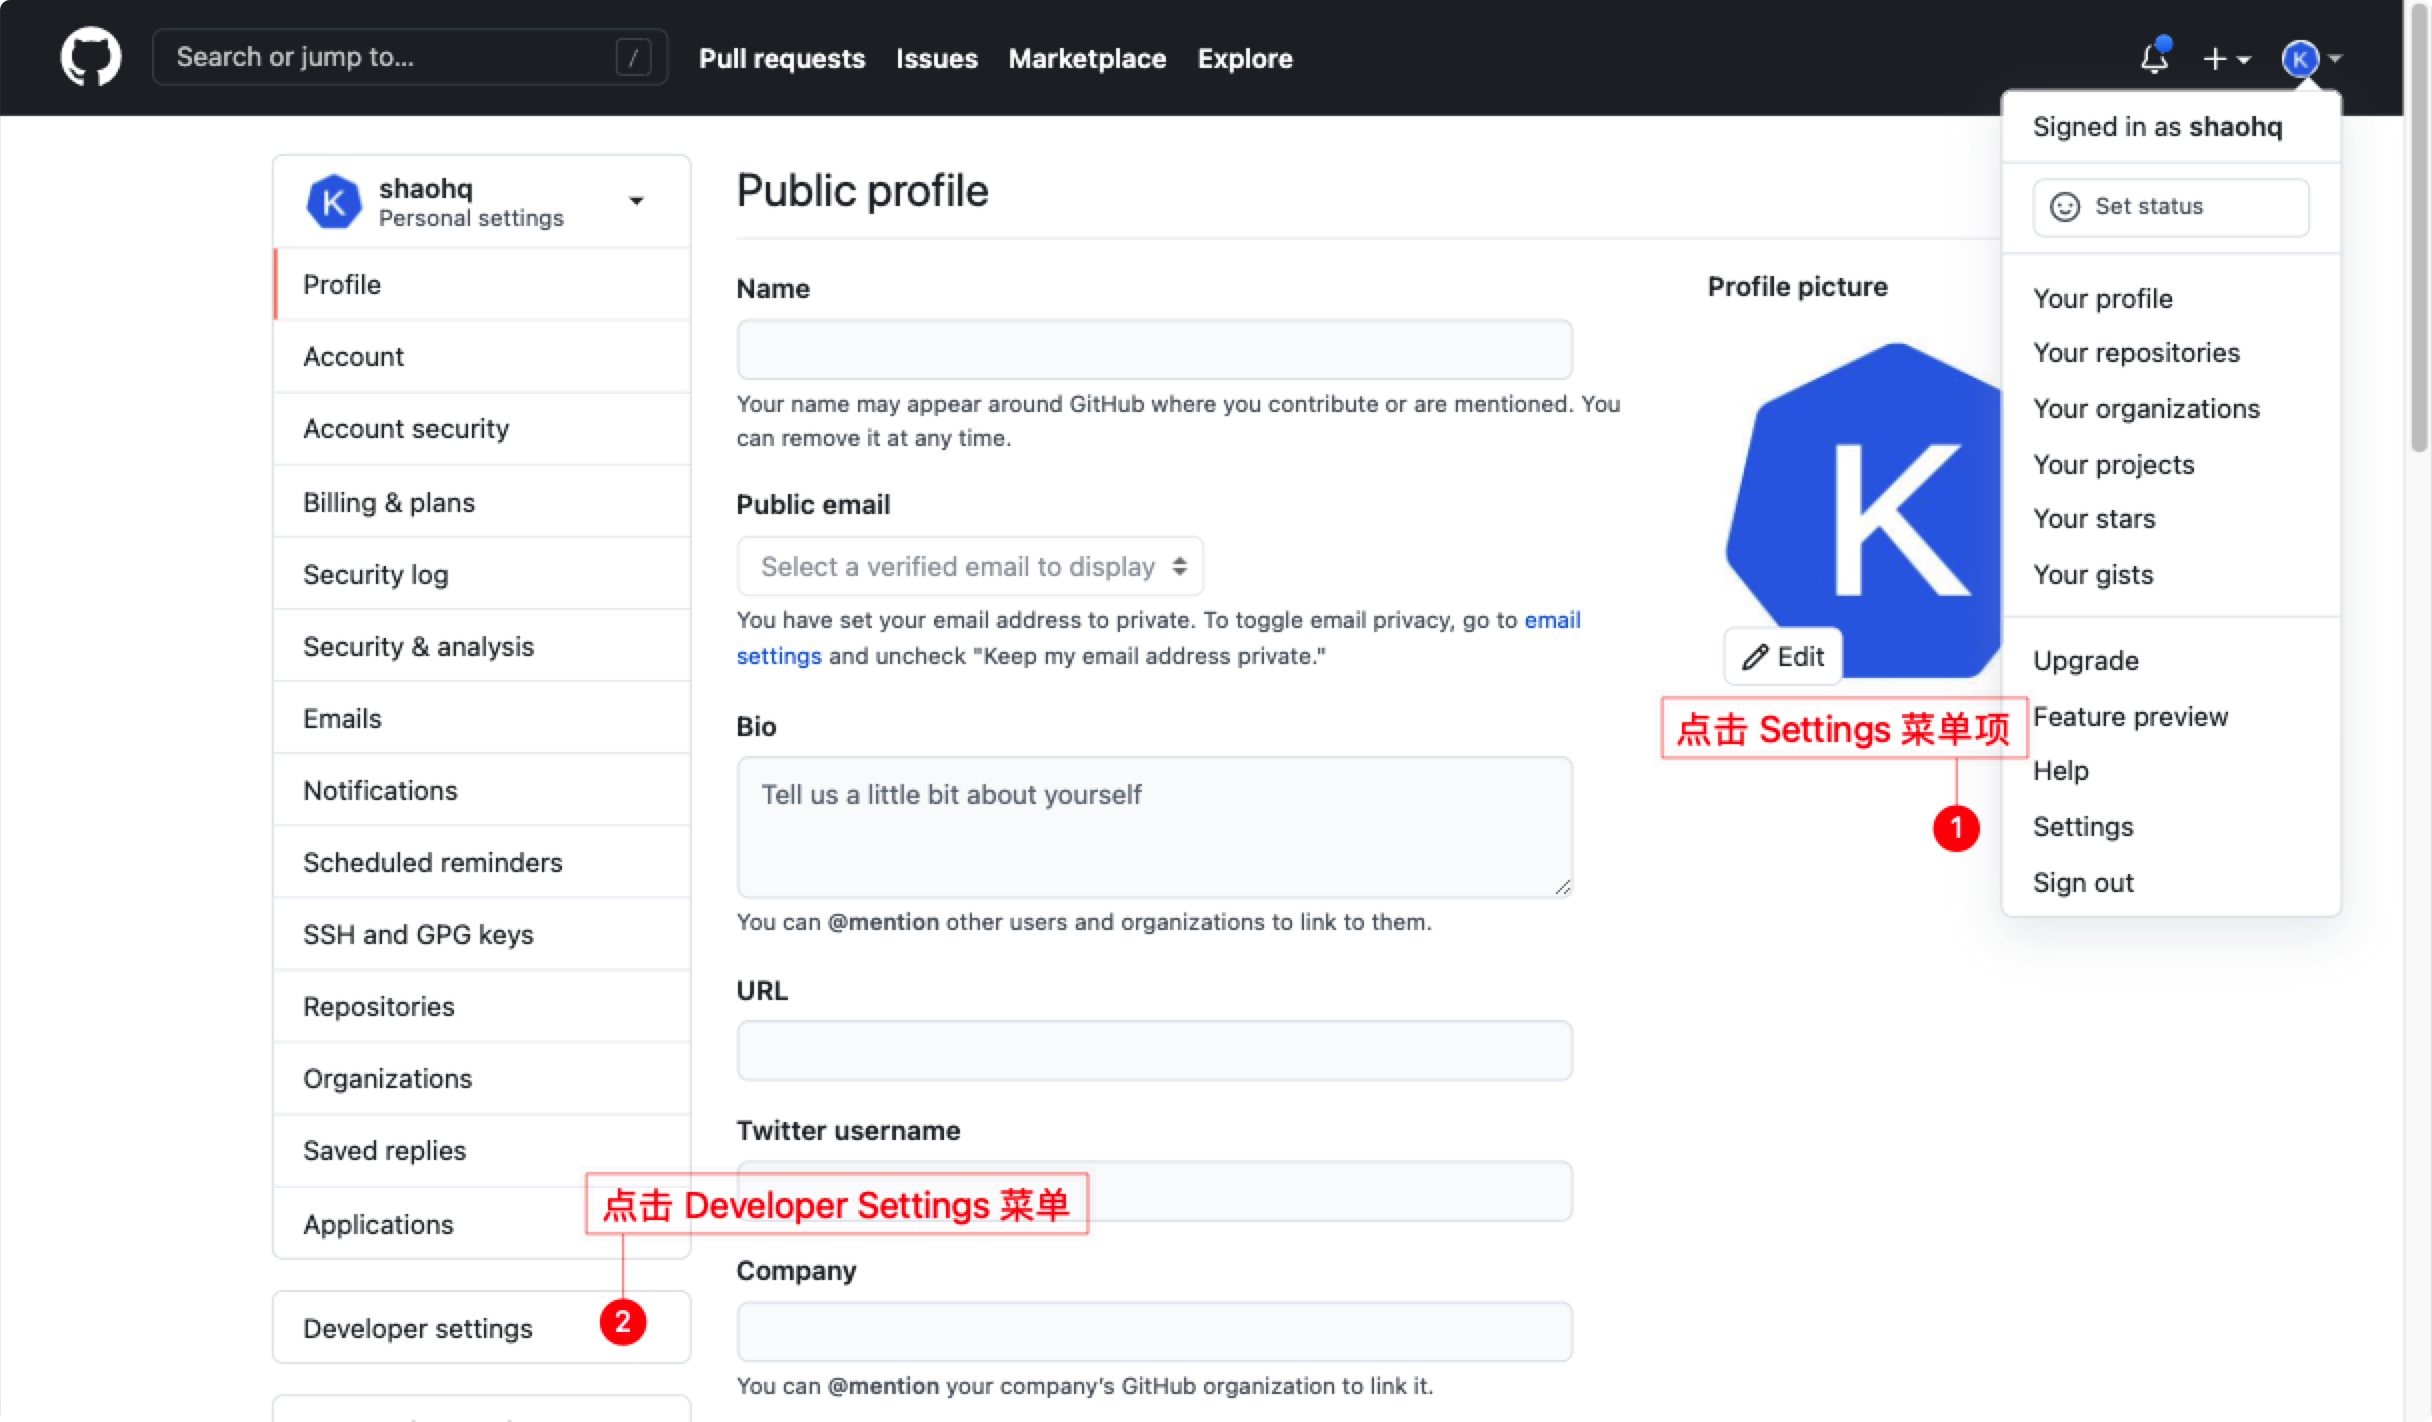Follow the email settings link
This screenshot has height=1422, width=2432.
pos(1551,620)
